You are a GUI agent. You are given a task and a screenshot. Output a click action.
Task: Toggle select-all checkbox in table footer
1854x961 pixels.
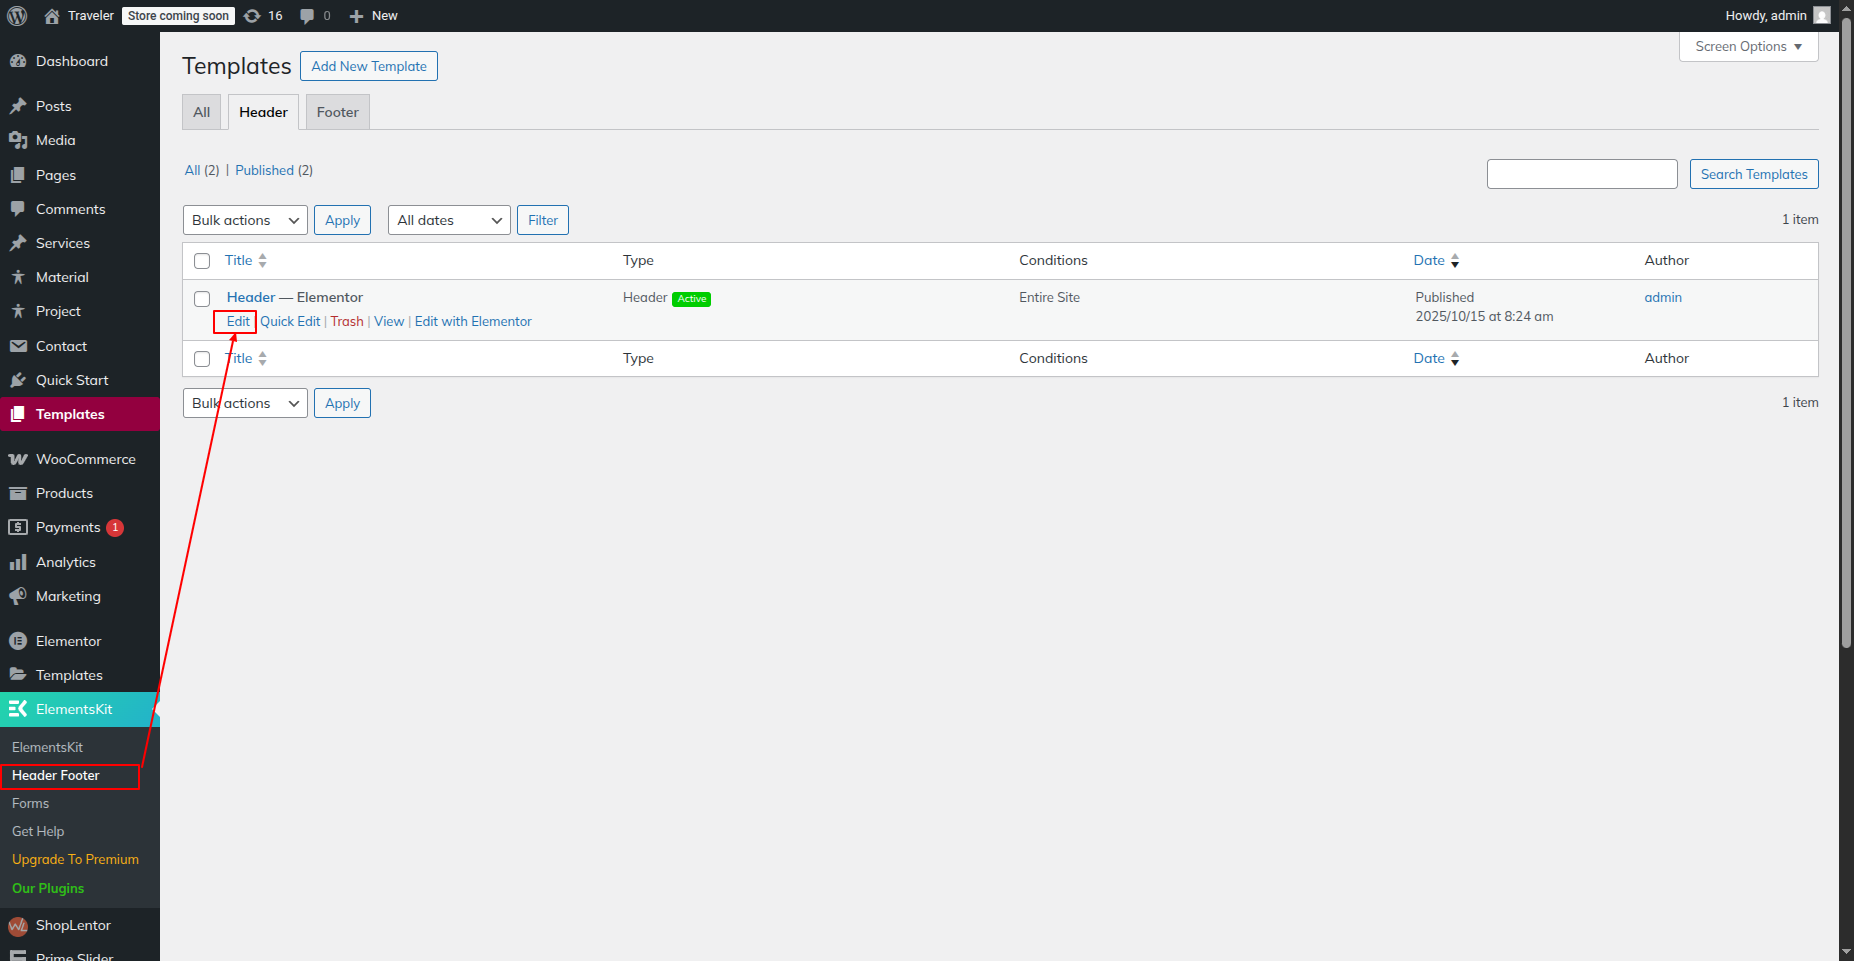pos(202,359)
